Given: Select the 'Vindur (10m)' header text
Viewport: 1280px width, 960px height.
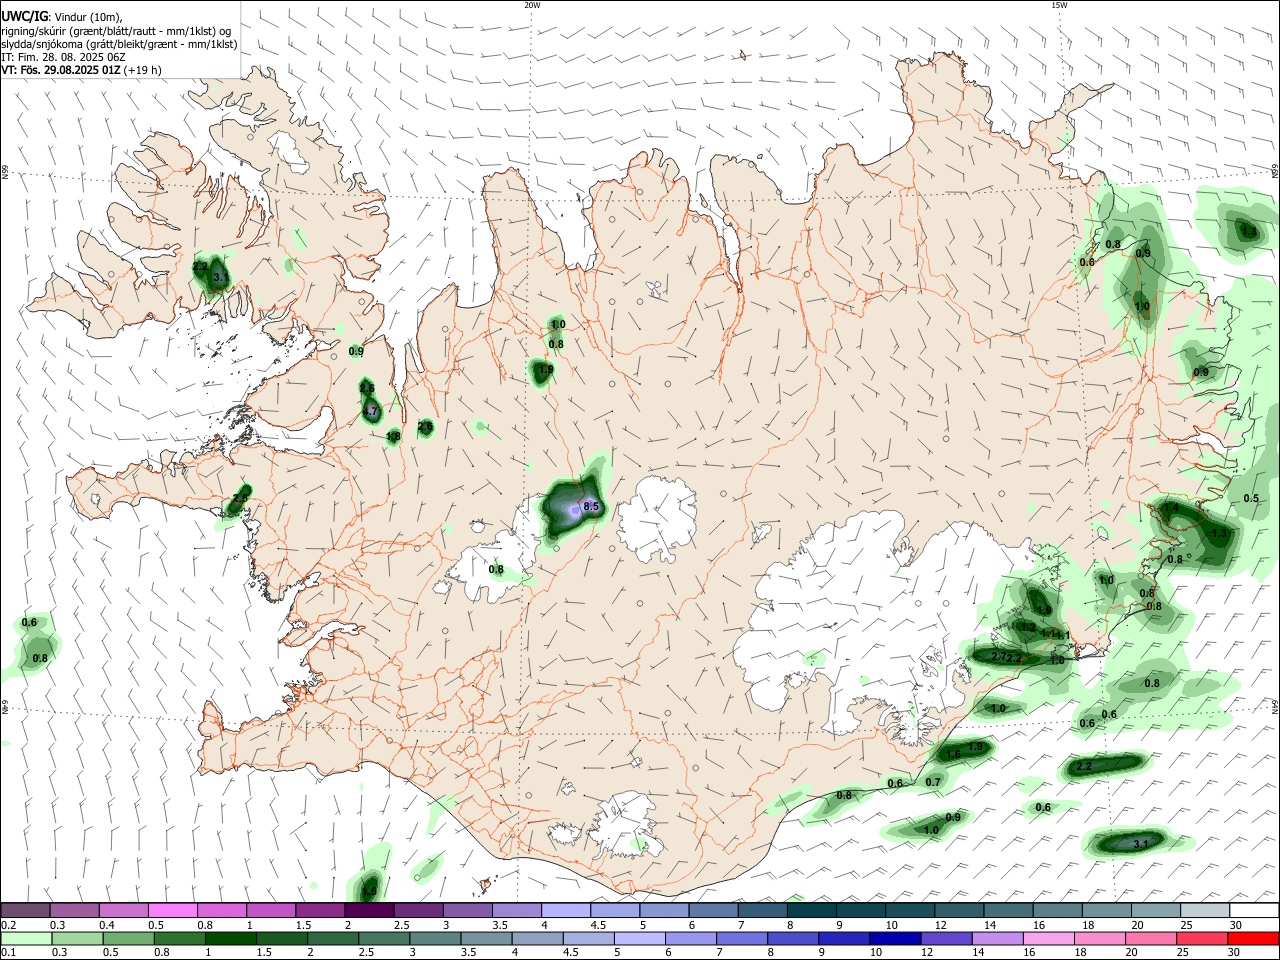Looking at the screenshot, I should click(x=87, y=16).
